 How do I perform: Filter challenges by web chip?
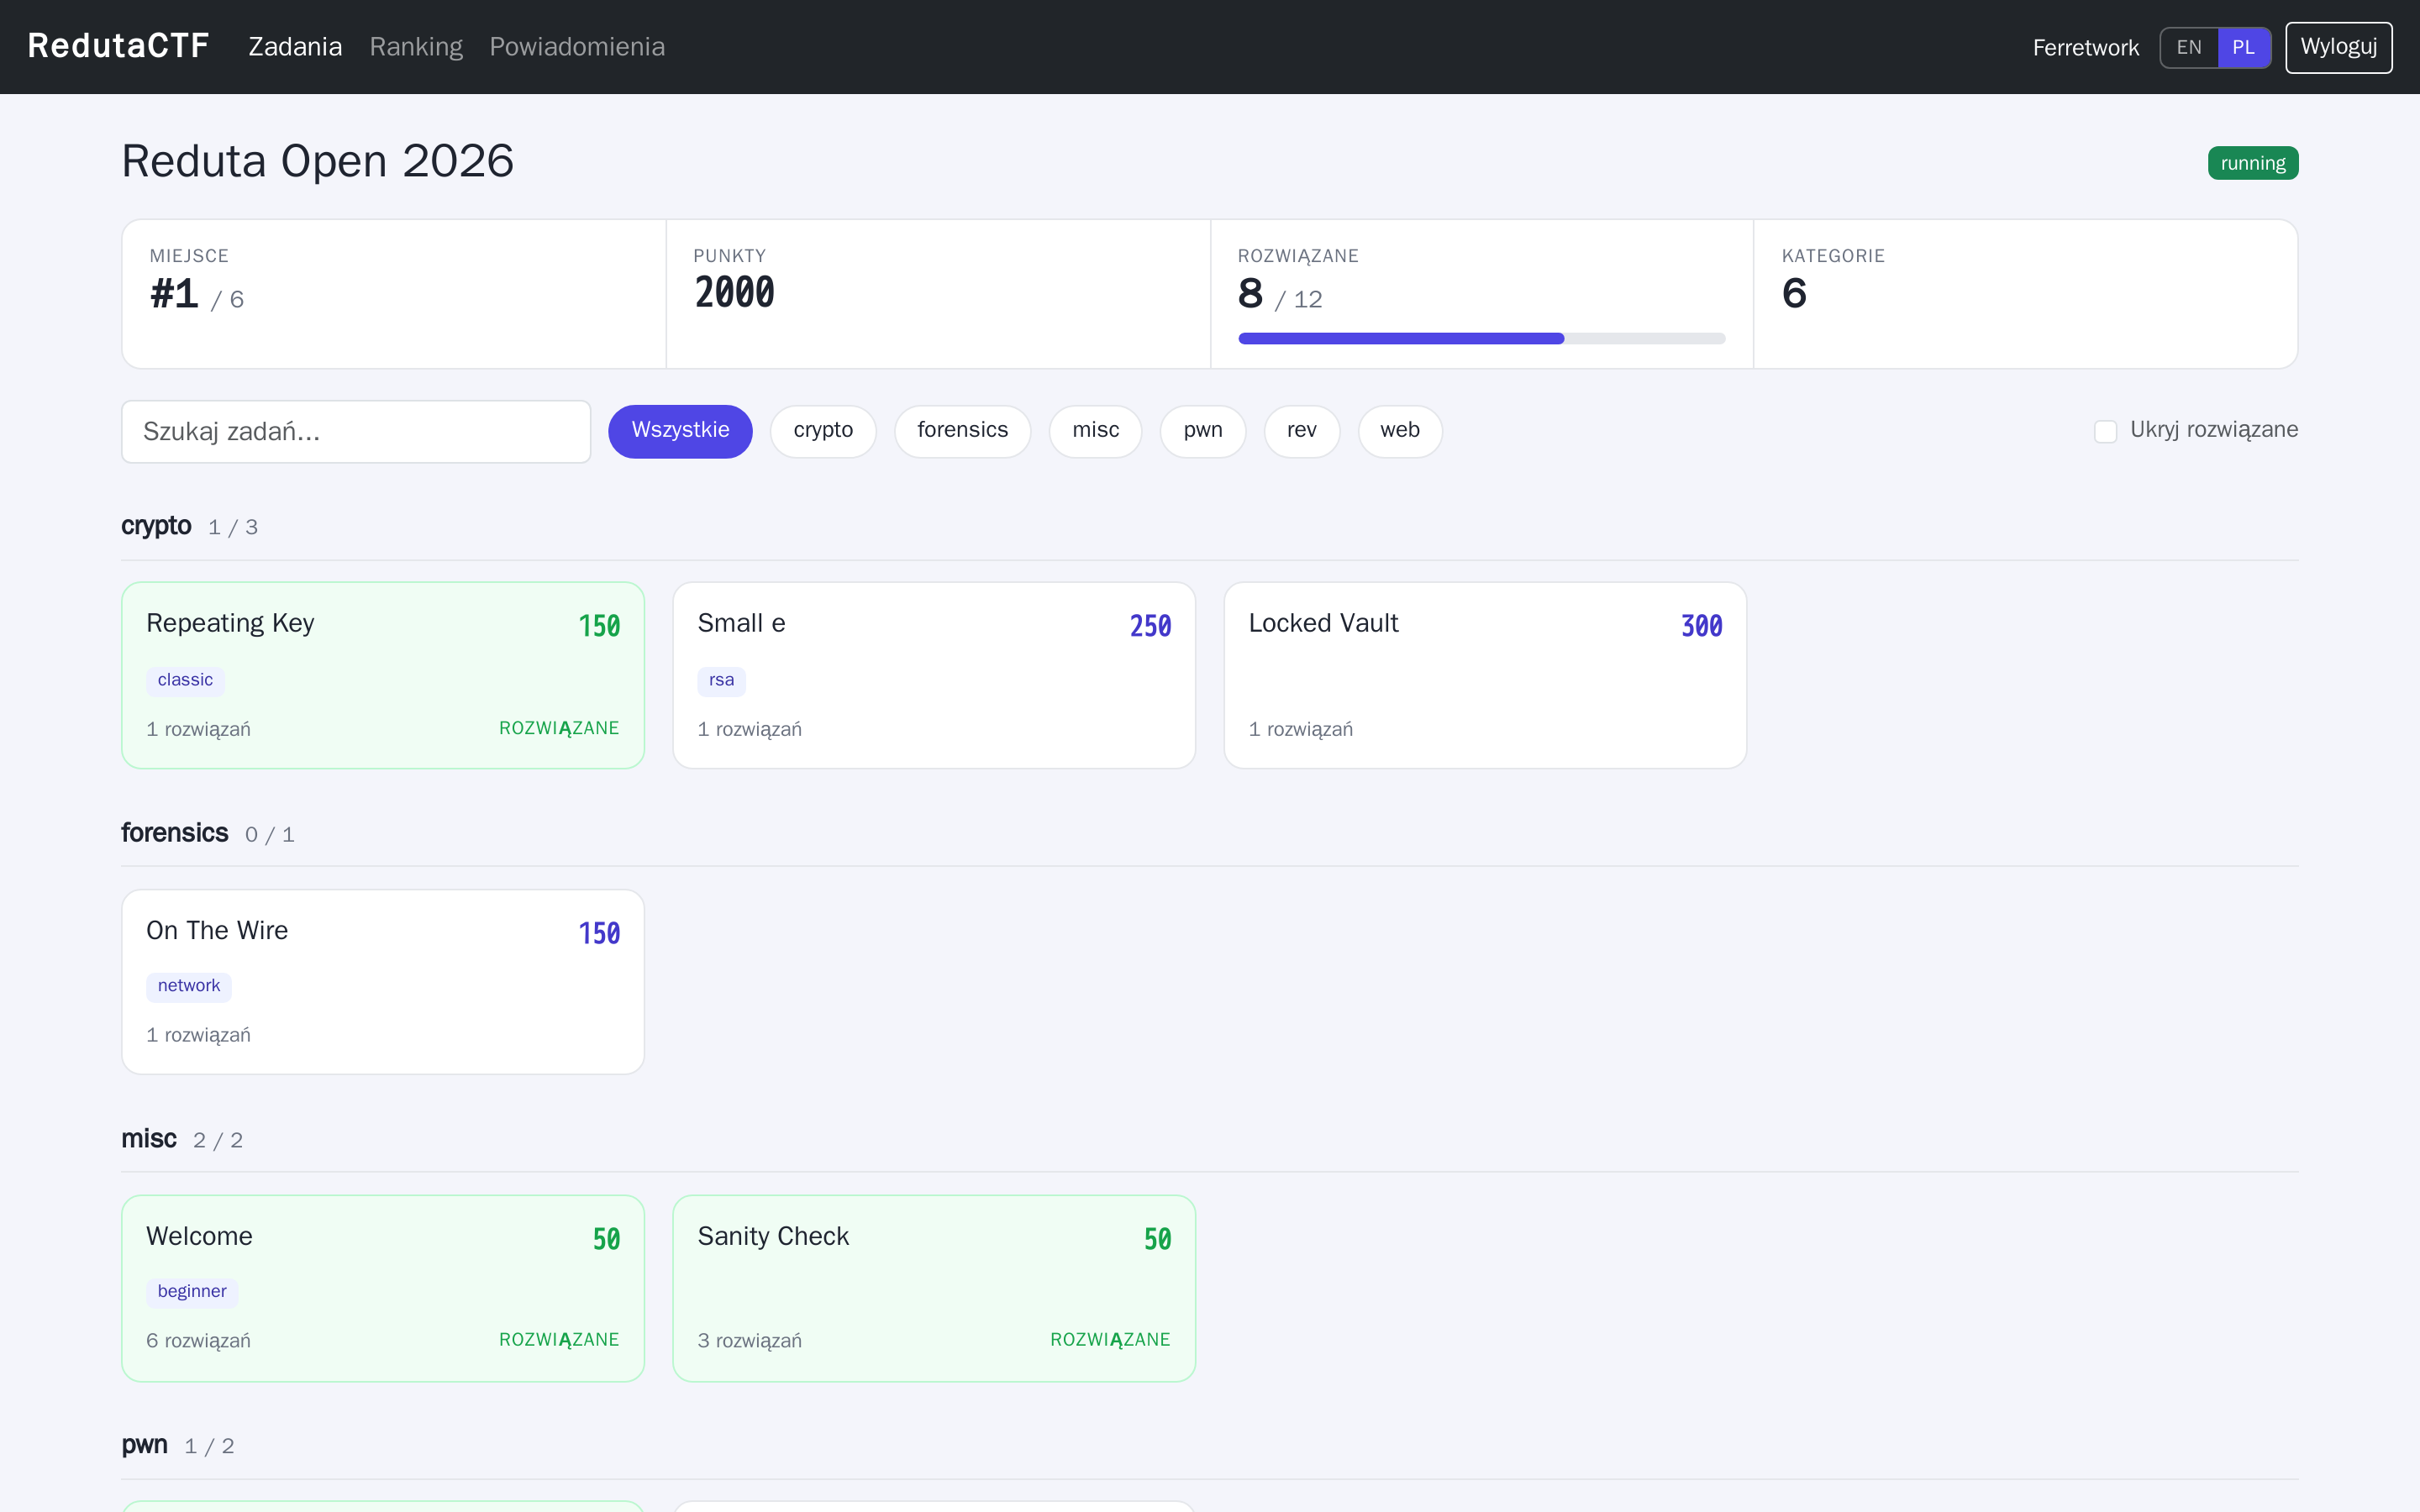tap(1400, 431)
